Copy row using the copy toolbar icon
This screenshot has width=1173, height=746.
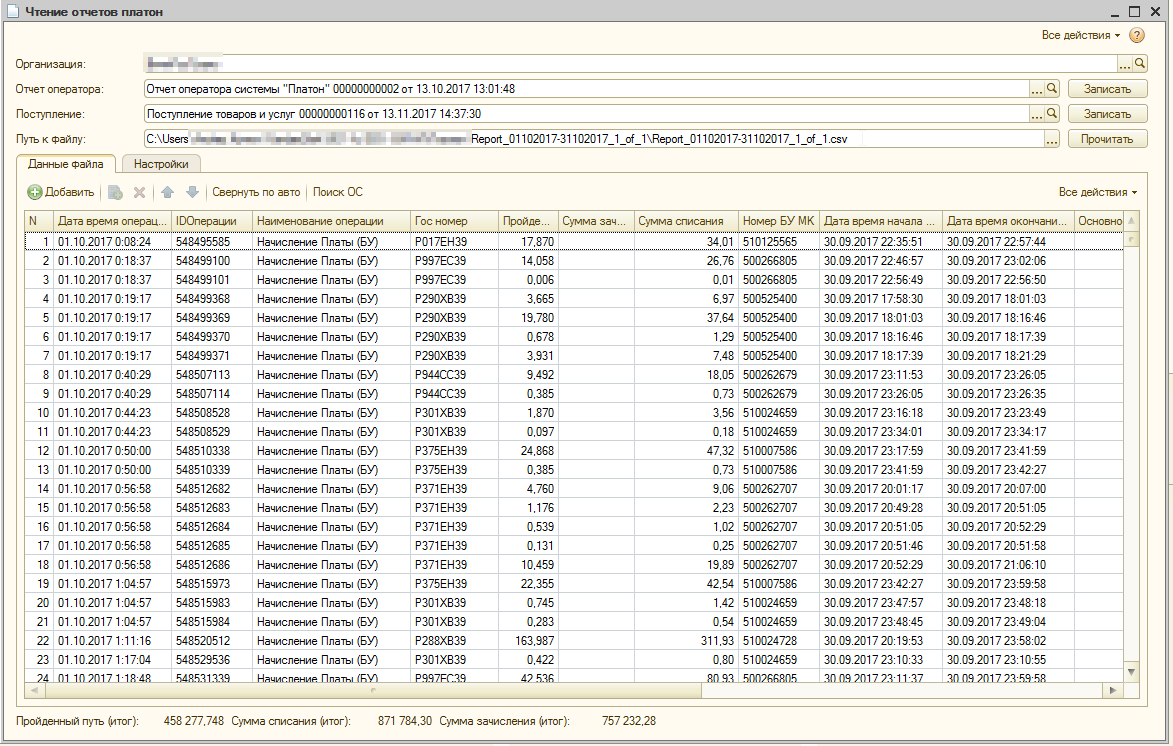click(x=115, y=192)
